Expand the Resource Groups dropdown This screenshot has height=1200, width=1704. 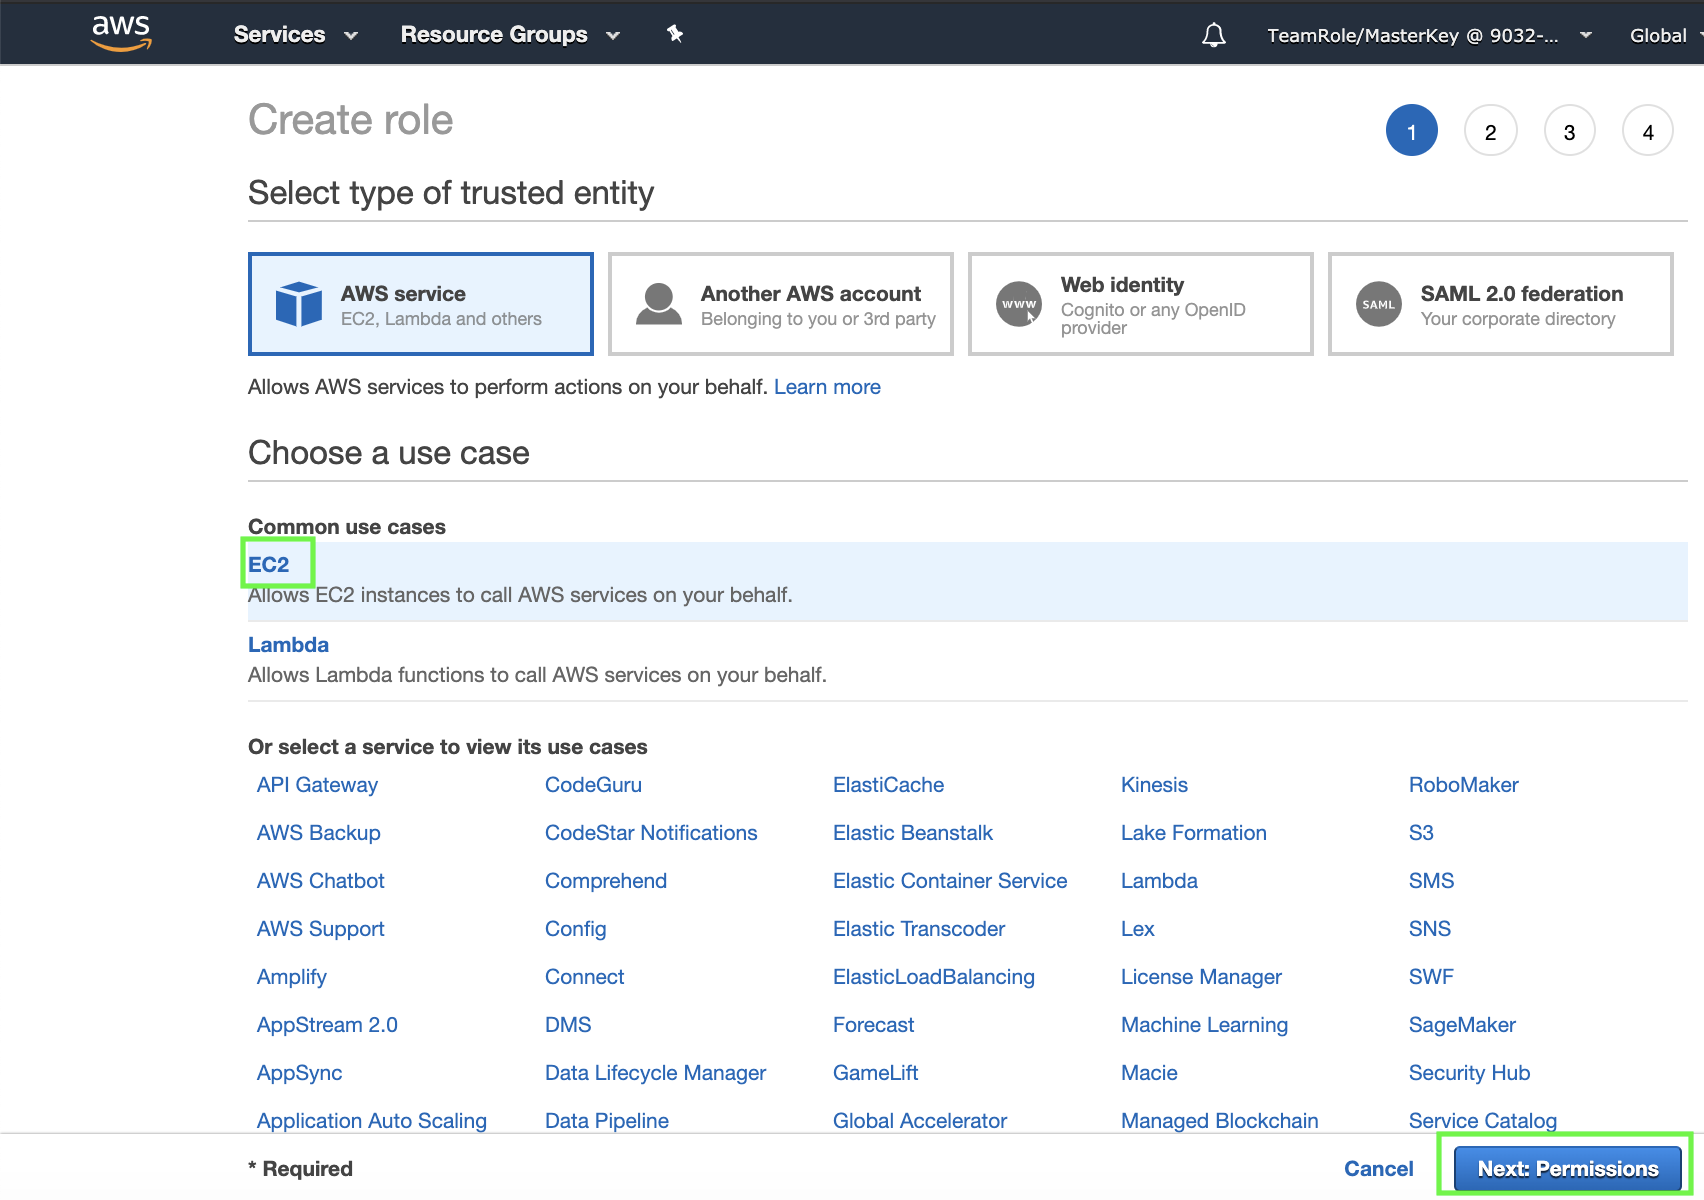(510, 34)
